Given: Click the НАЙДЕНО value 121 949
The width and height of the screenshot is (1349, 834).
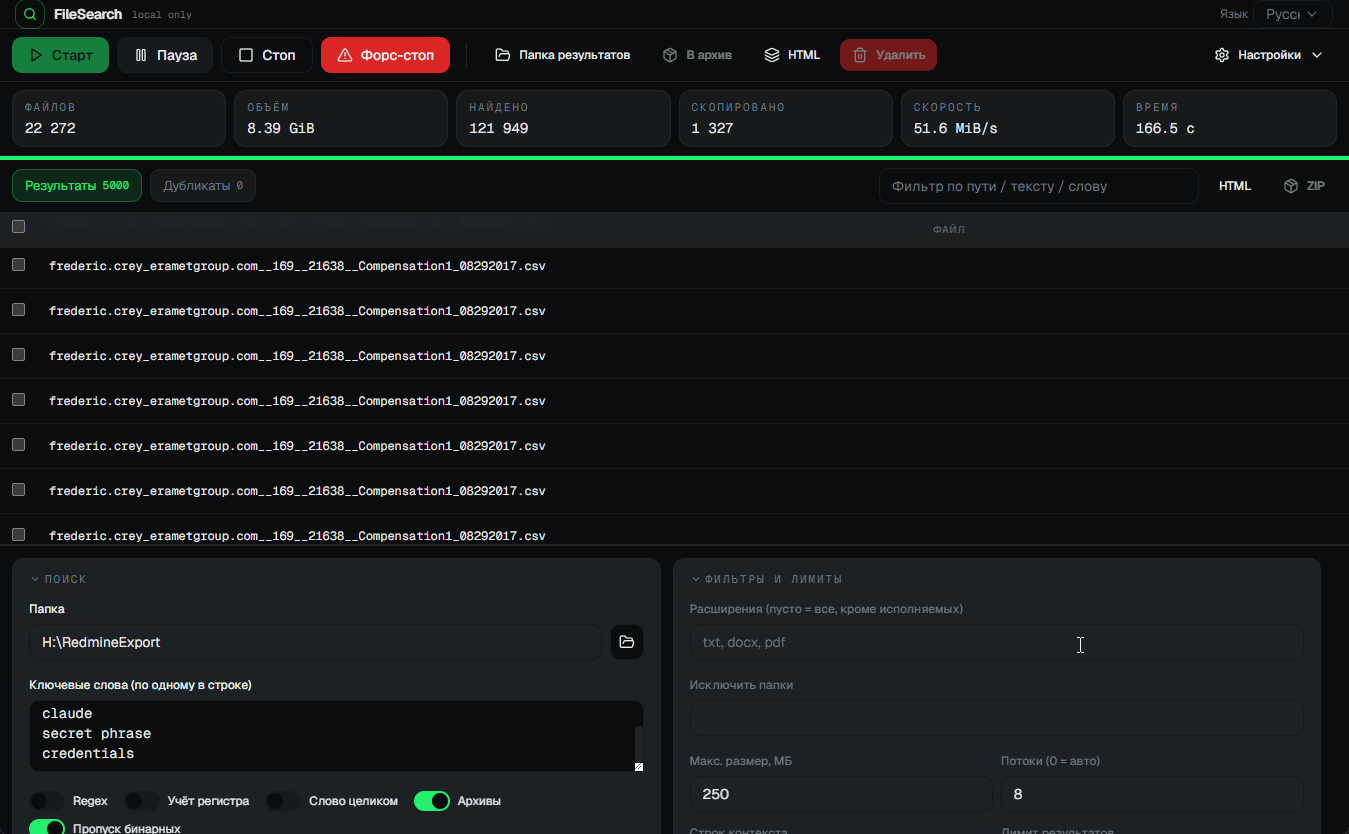Looking at the screenshot, I should 499,129.
